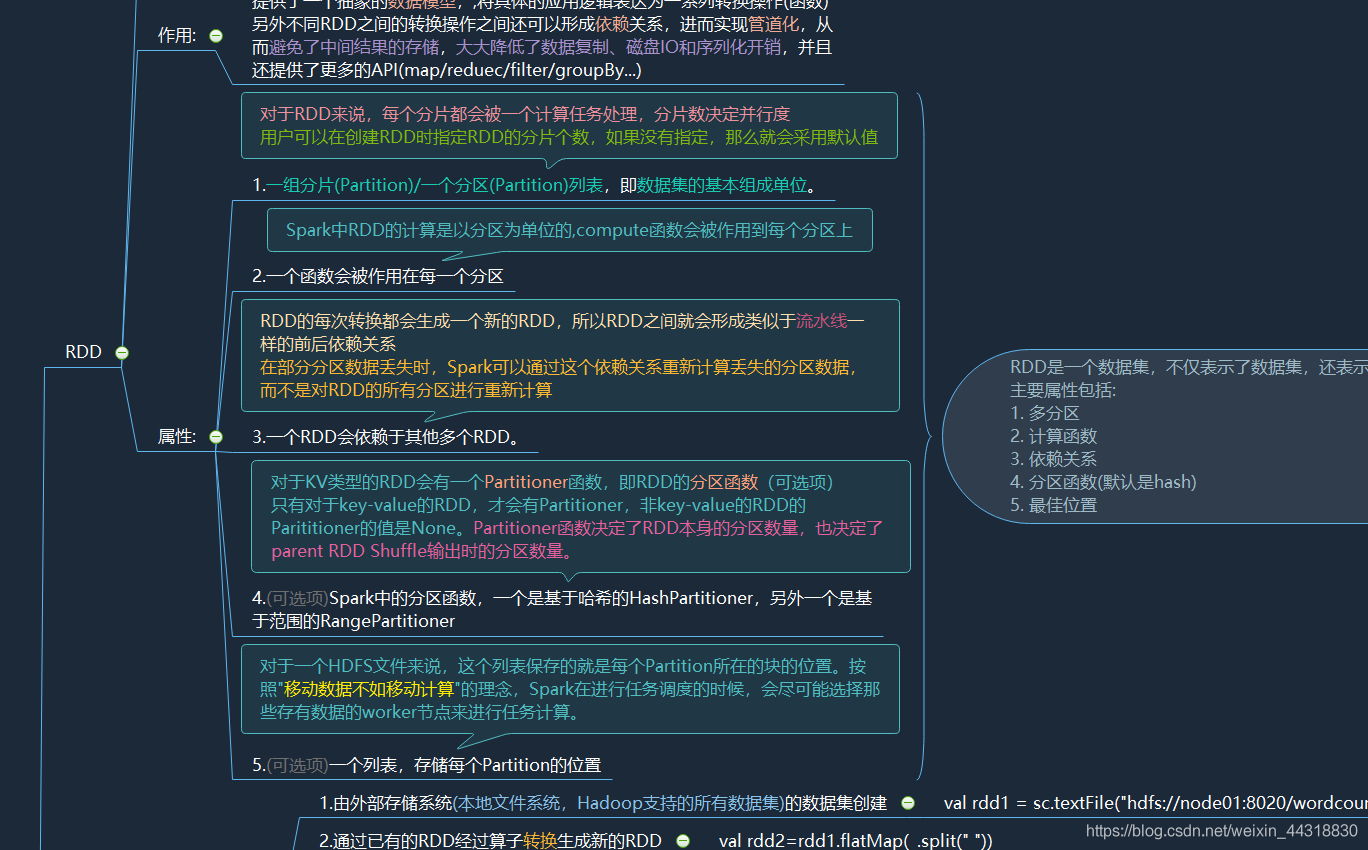Select the 属性: topic label
Screen dimensions: 1368x850
pyautogui.click(x=177, y=437)
